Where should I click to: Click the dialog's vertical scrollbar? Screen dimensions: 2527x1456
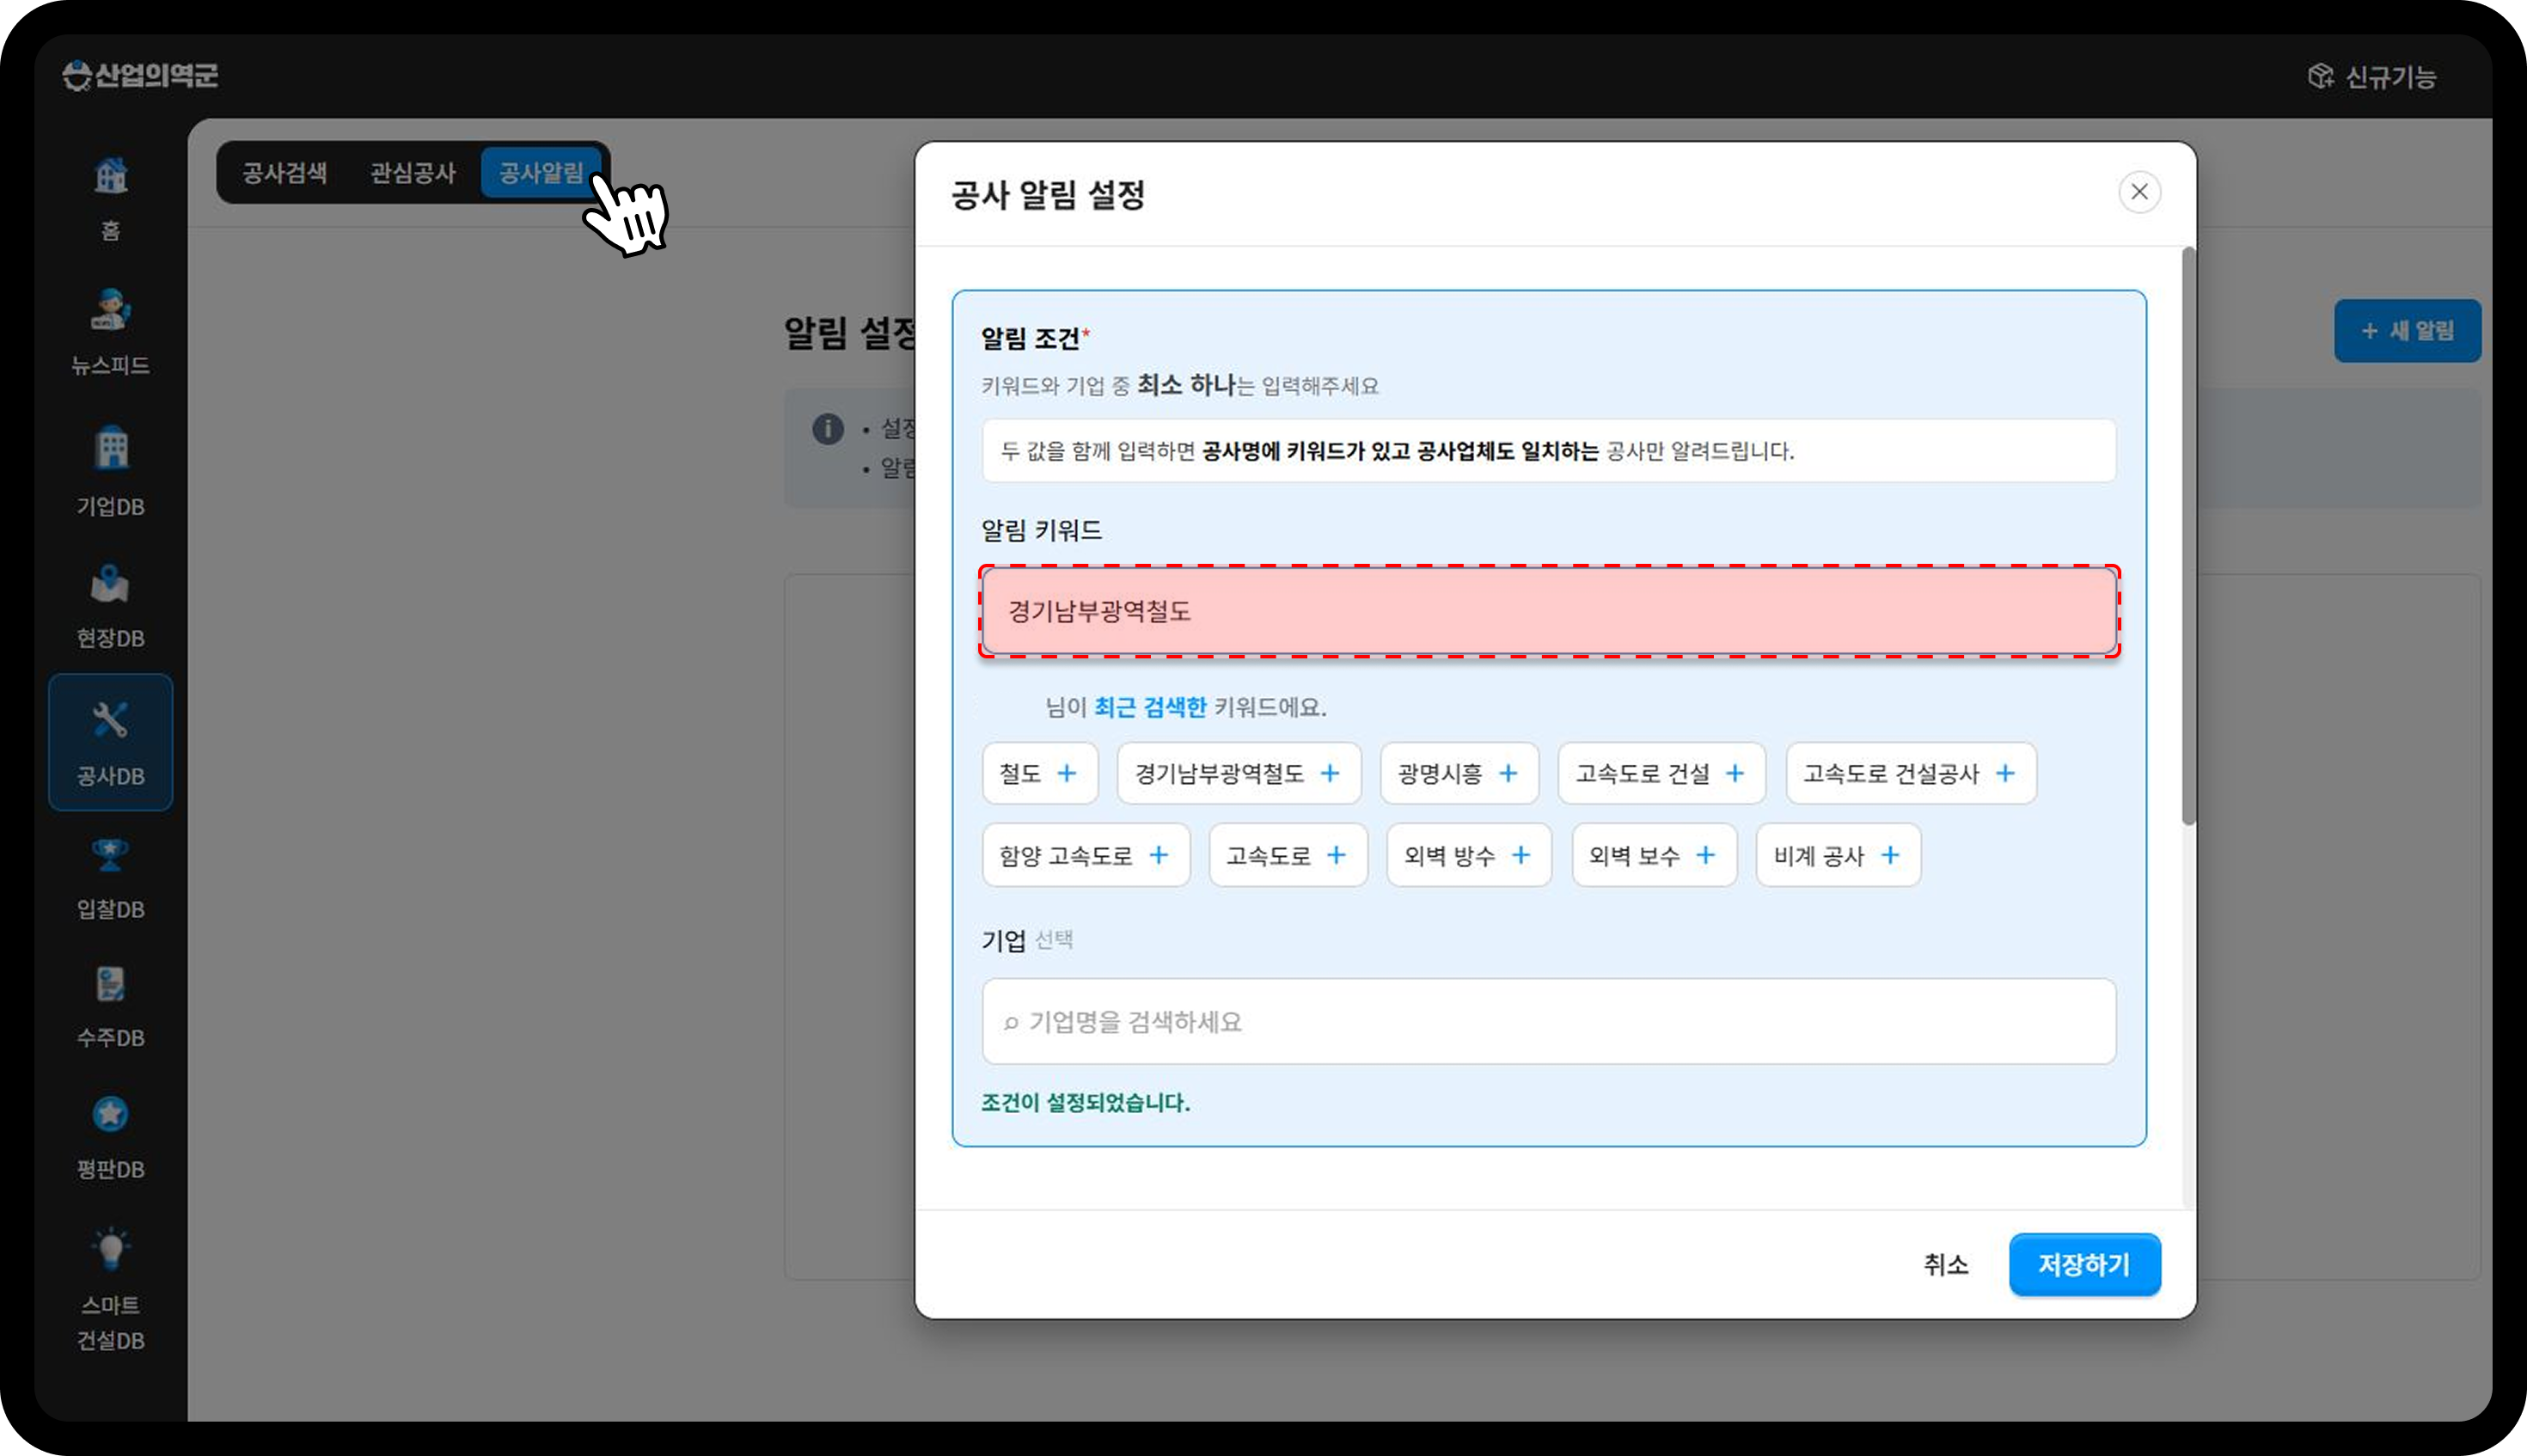[2189, 536]
